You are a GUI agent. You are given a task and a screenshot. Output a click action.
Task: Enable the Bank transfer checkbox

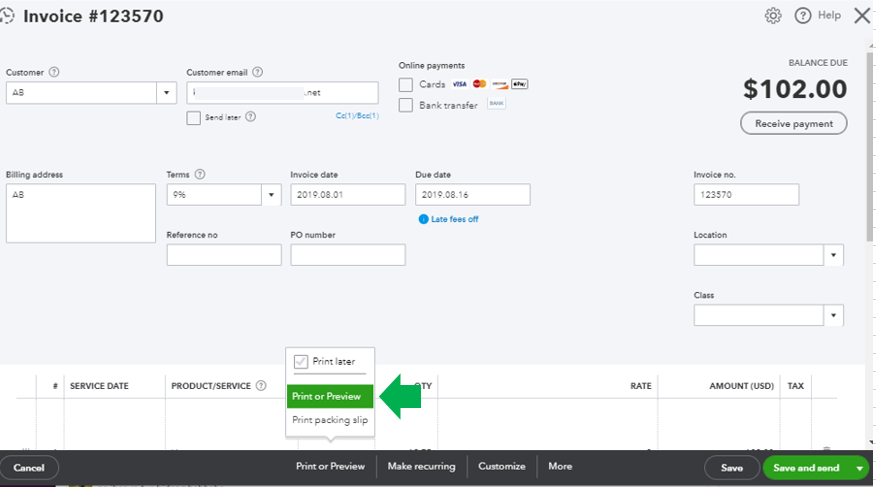coord(406,105)
